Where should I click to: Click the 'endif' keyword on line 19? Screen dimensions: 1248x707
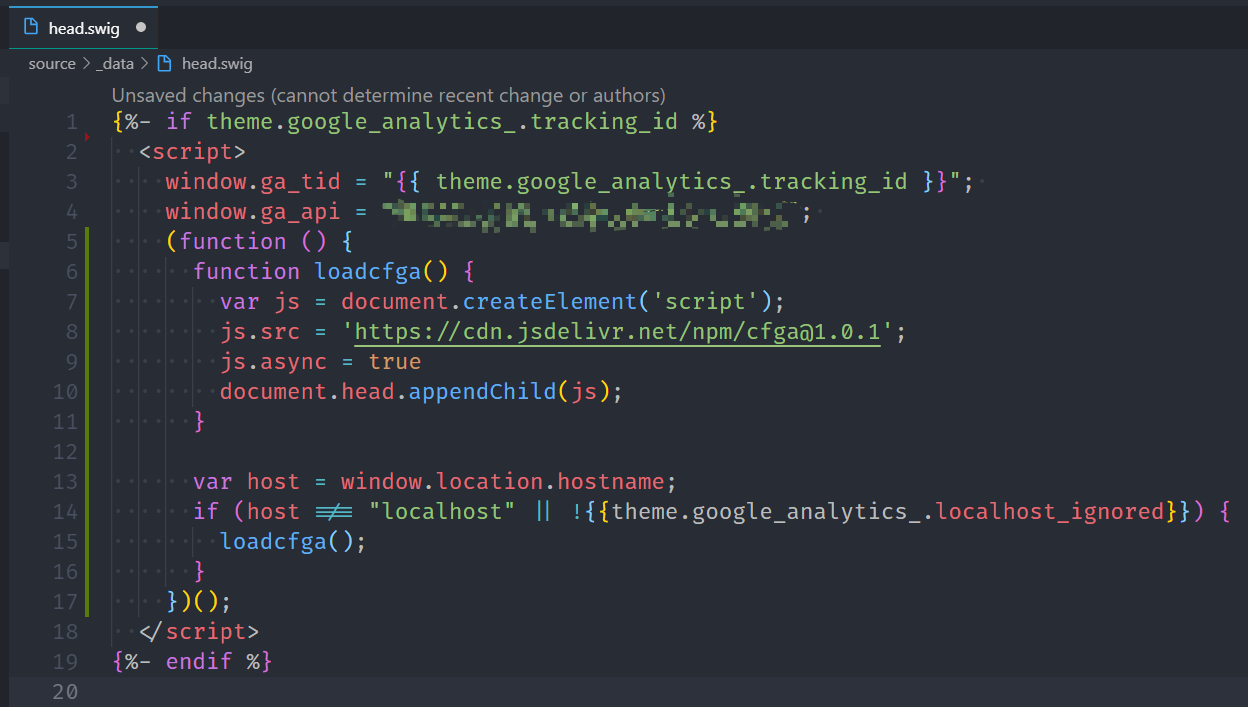tap(199, 662)
